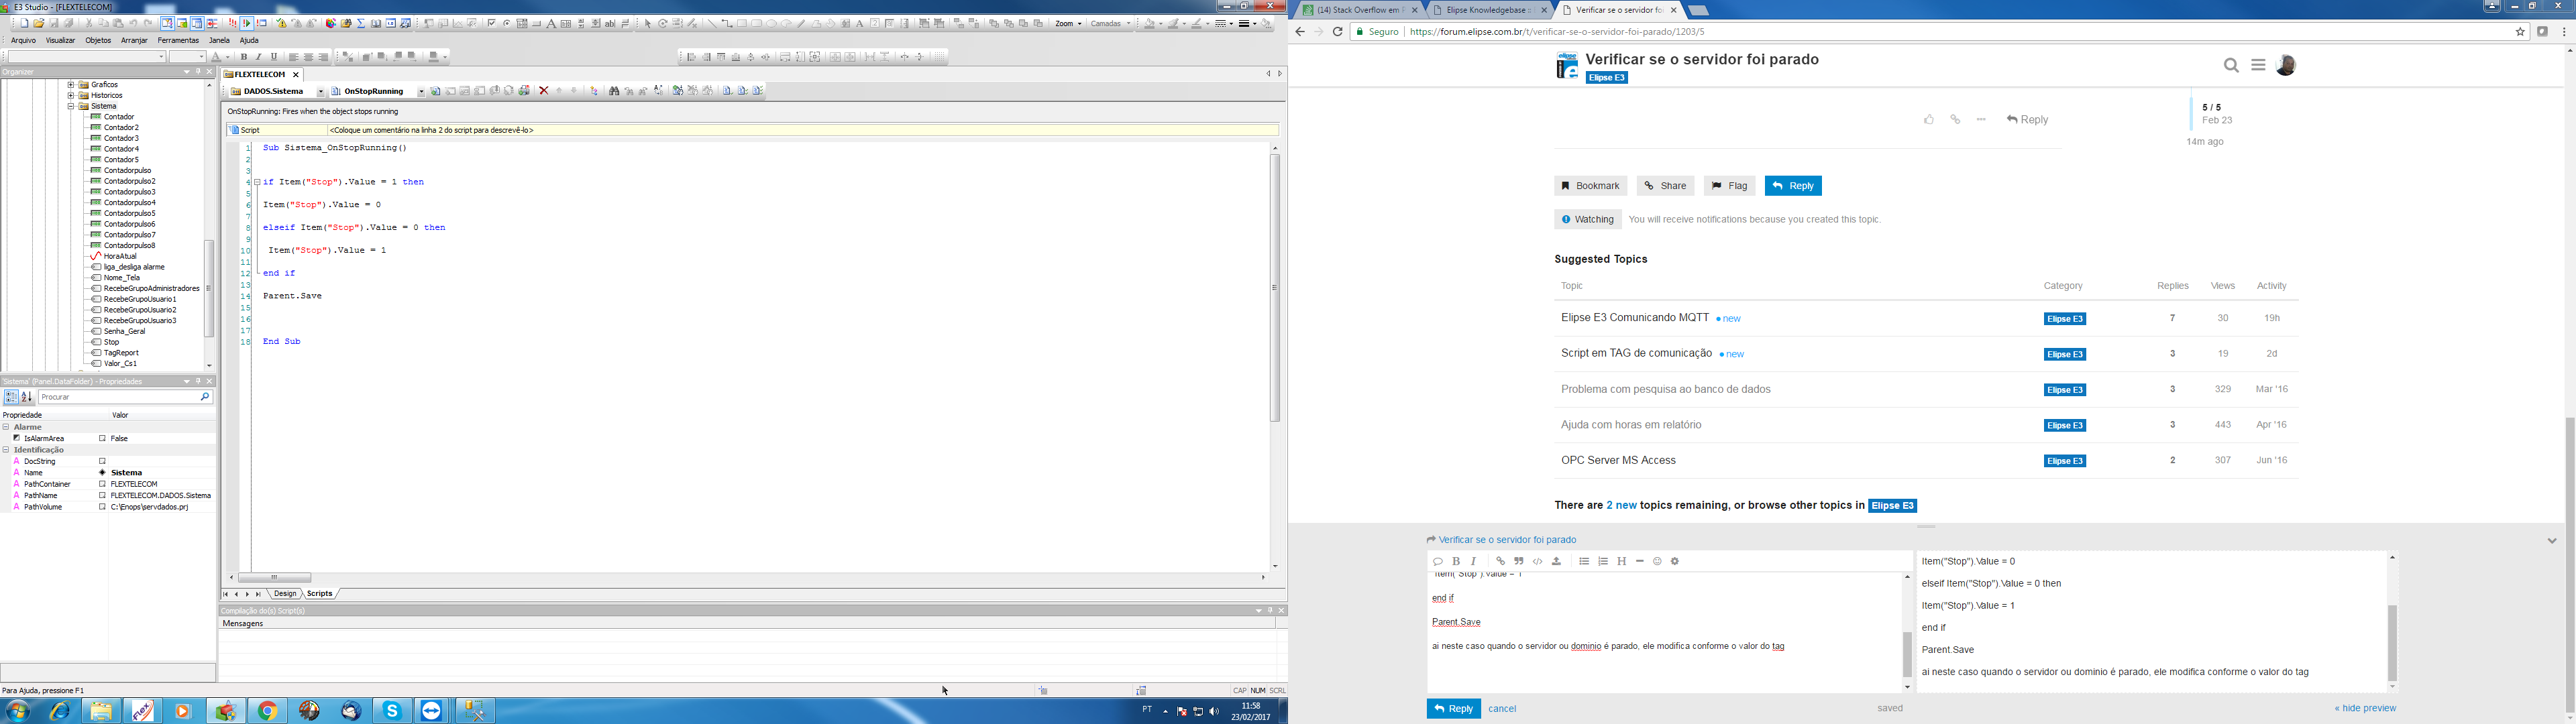Switch to the Elipse Knowledgebase browser tab
The image size is (2576, 724).
click(x=1489, y=10)
